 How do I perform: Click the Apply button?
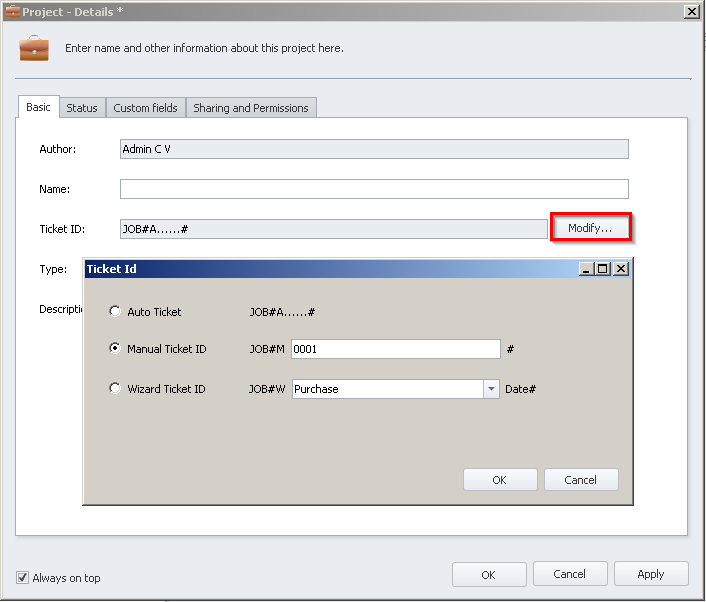pyautogui.click(x=651, y=574)
